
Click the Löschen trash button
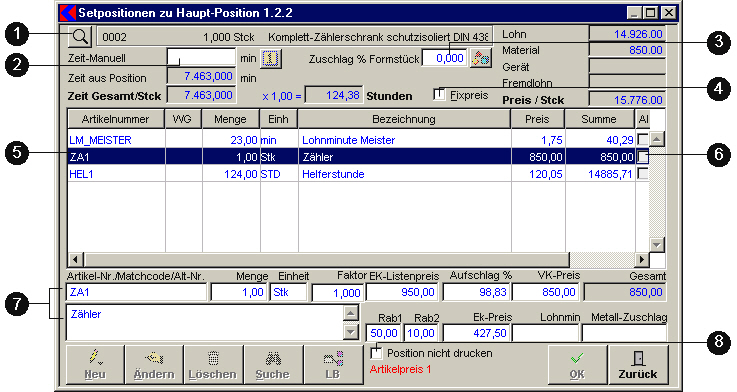coord(213,365)
